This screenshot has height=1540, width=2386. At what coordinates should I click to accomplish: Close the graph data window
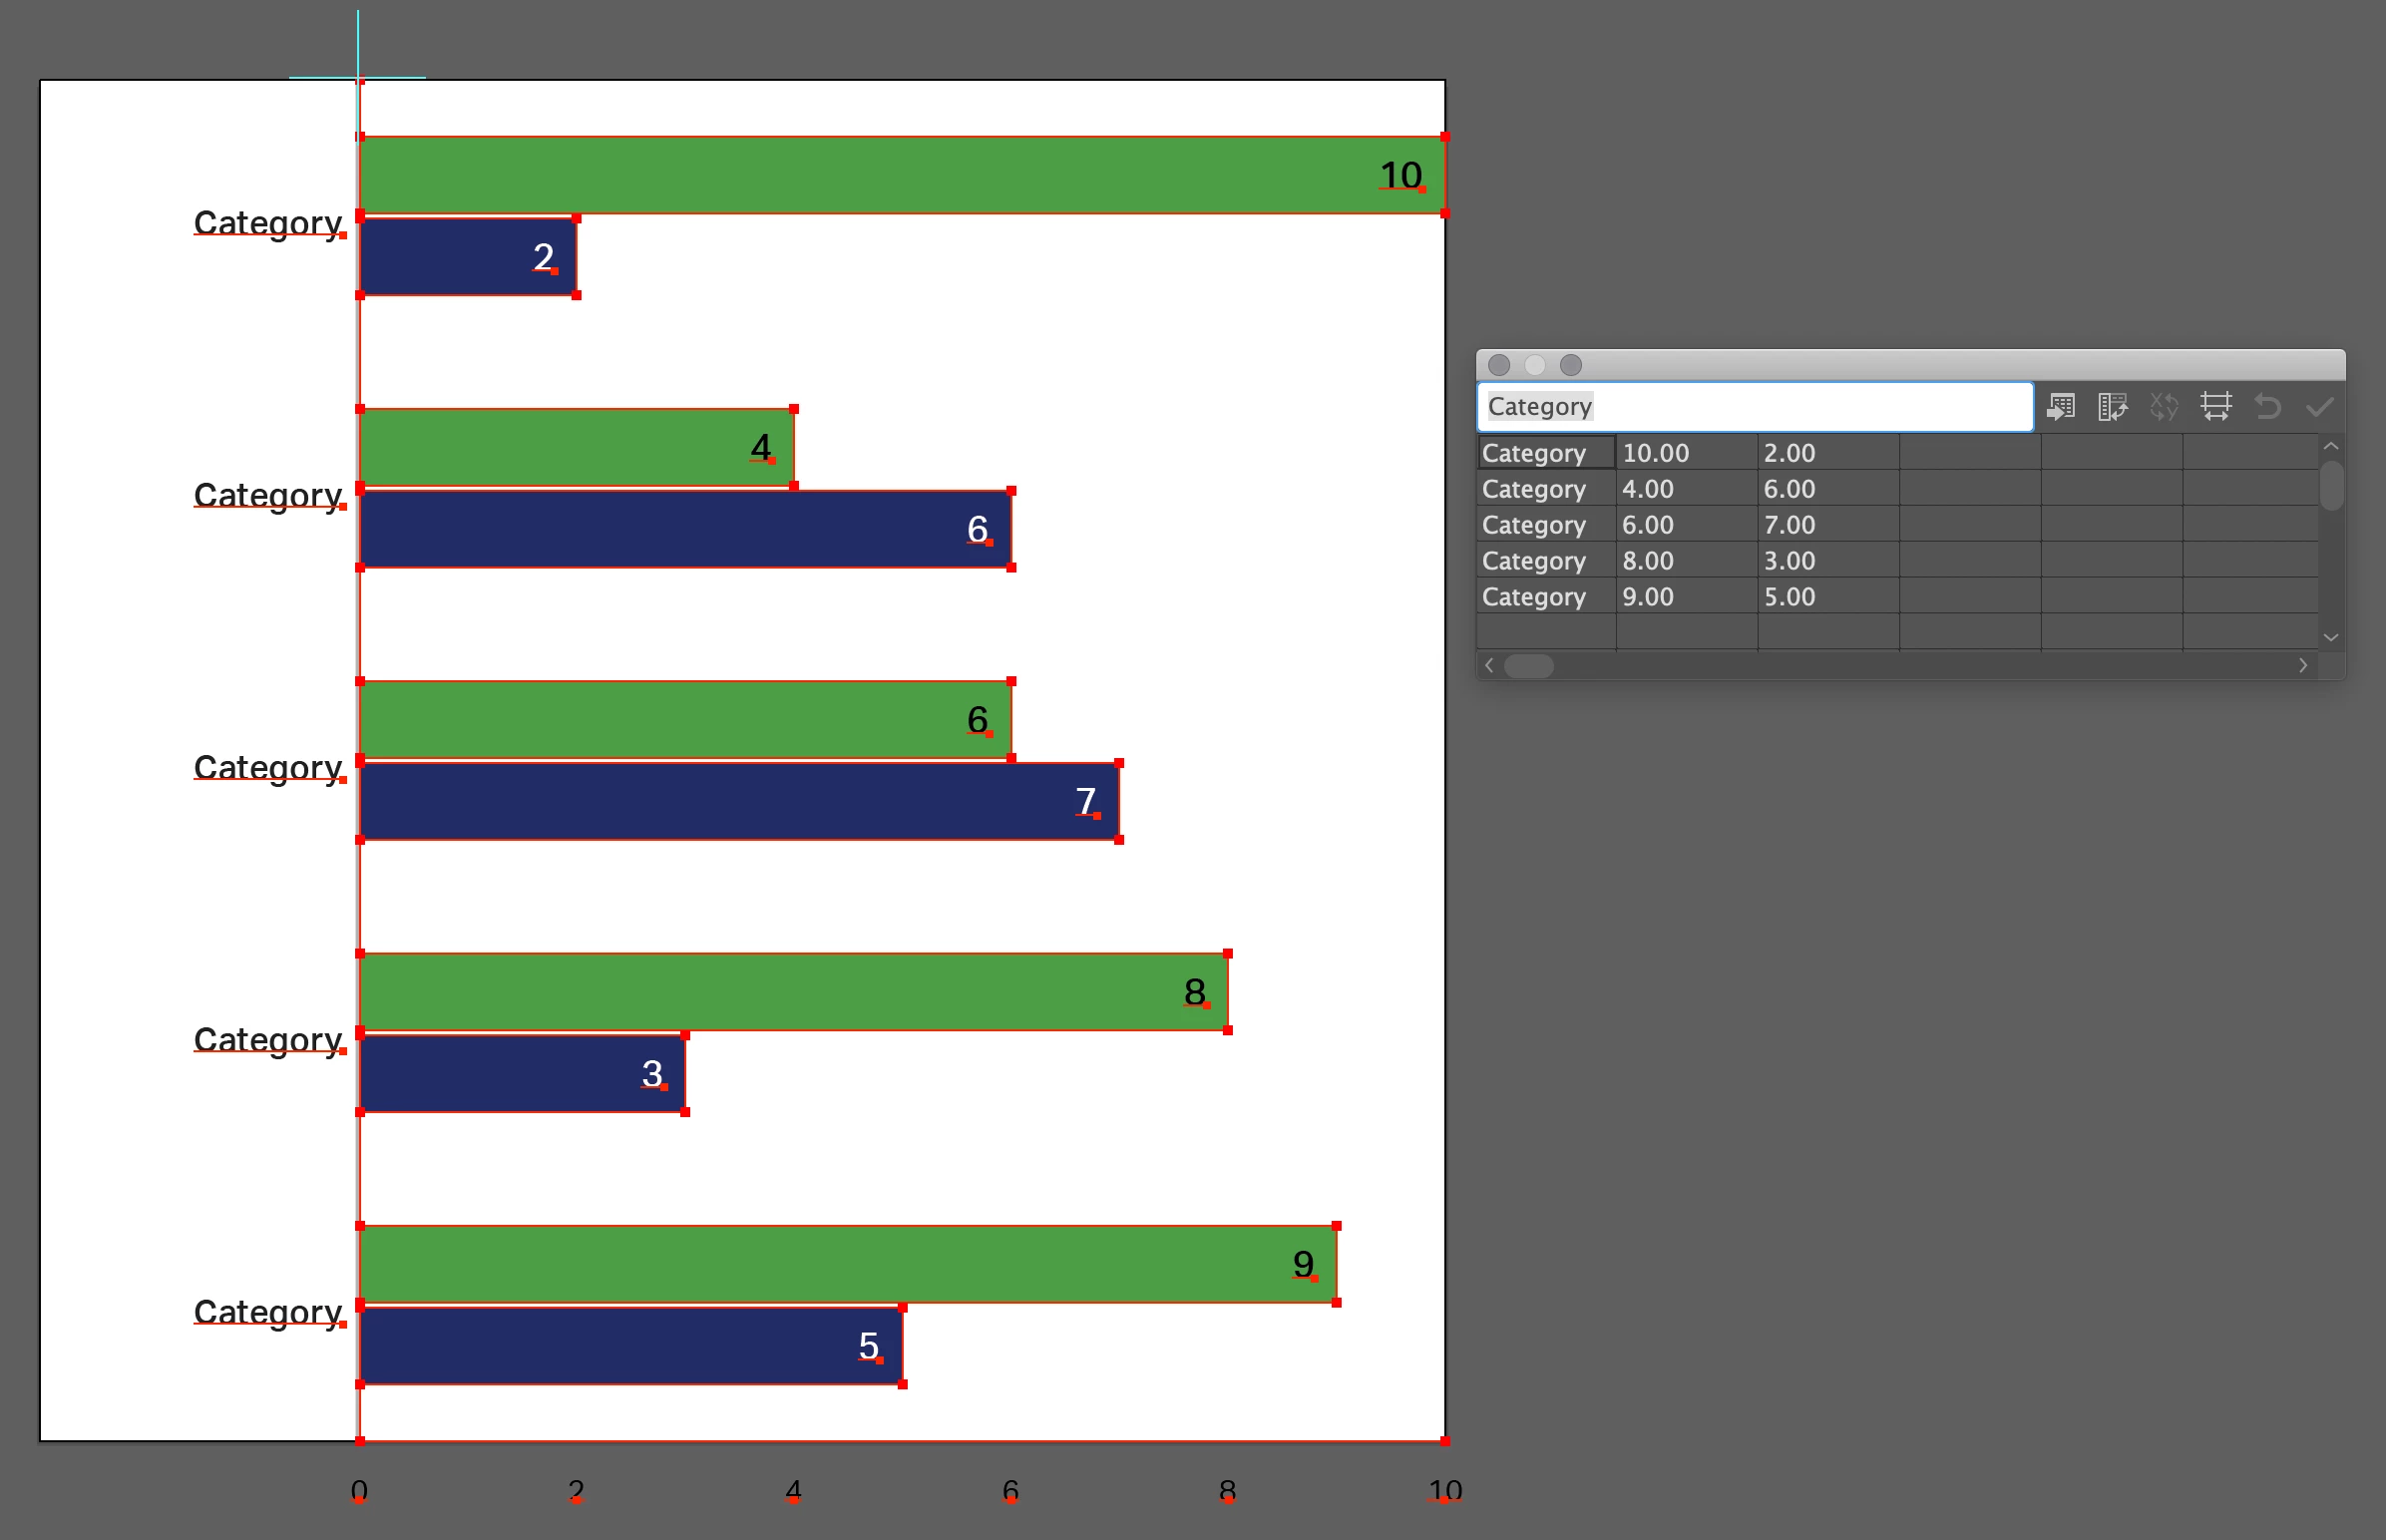[x=1498, y=365]
